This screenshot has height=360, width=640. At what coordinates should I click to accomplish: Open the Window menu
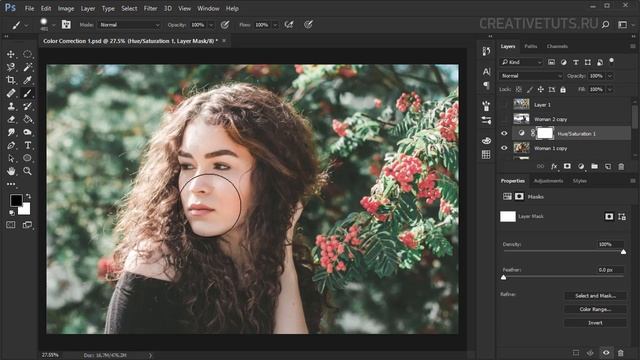click(208, 8)
